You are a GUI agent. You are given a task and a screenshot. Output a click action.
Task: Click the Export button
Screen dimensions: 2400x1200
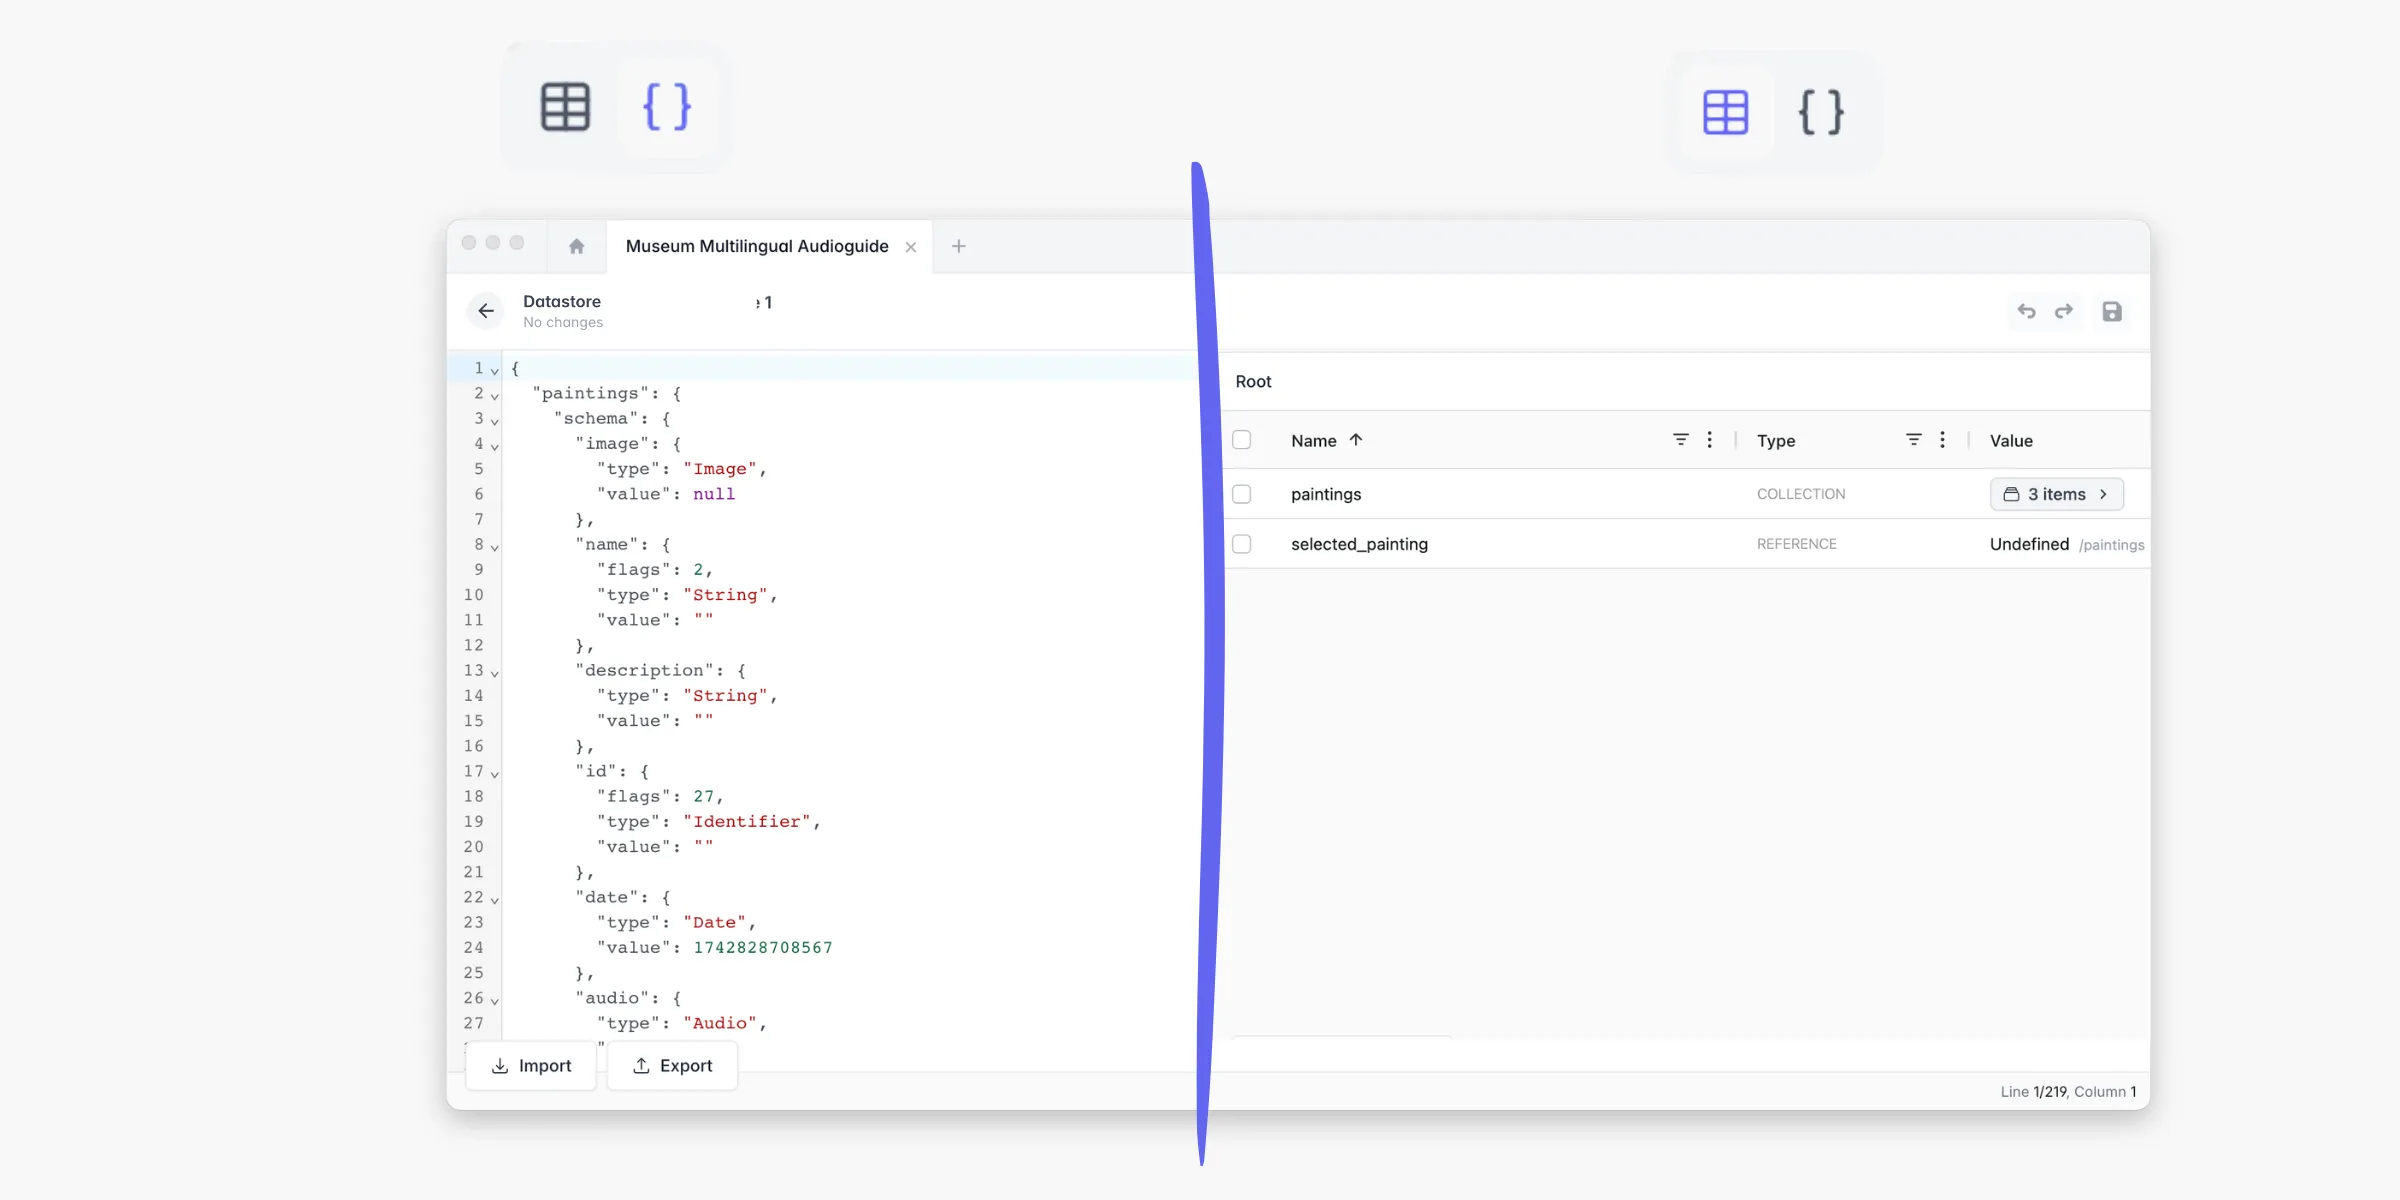[672, 1065]
